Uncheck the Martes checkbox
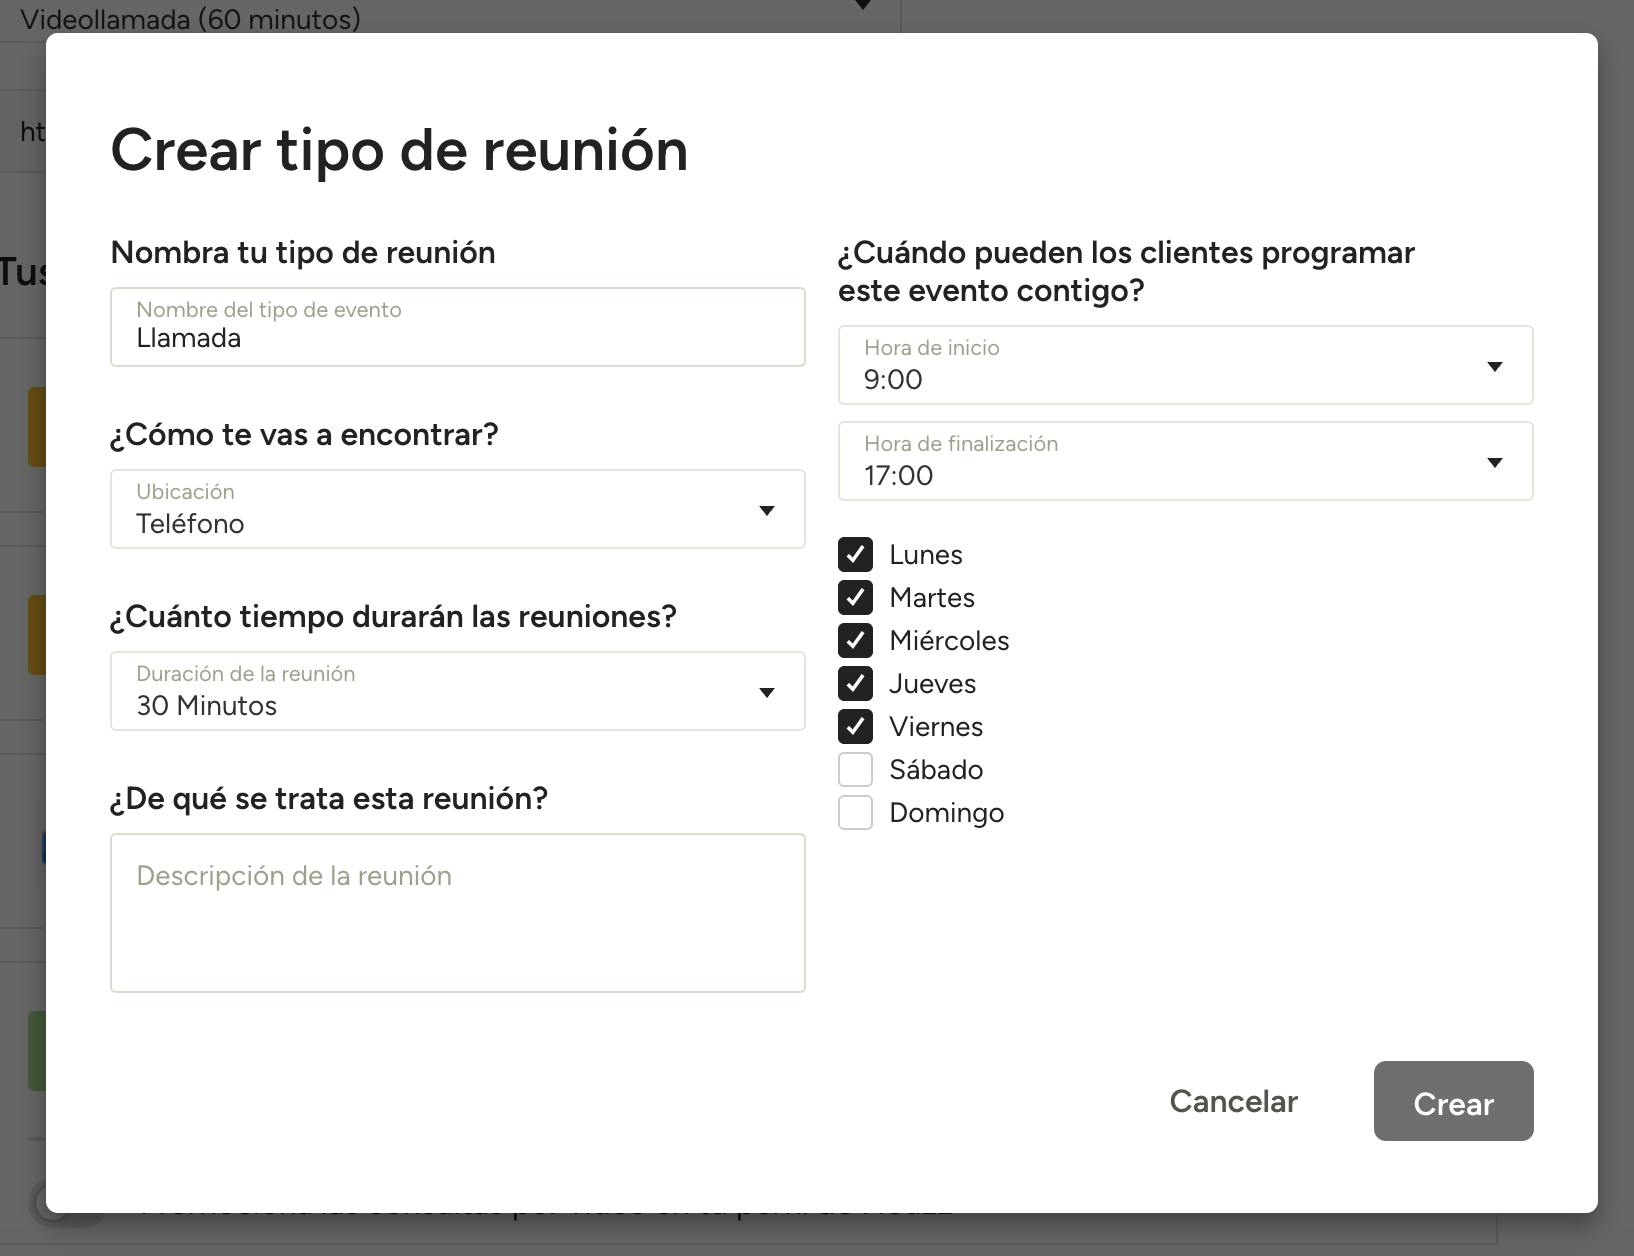This screenshot has height=1256, width=1634. (855, 598)
